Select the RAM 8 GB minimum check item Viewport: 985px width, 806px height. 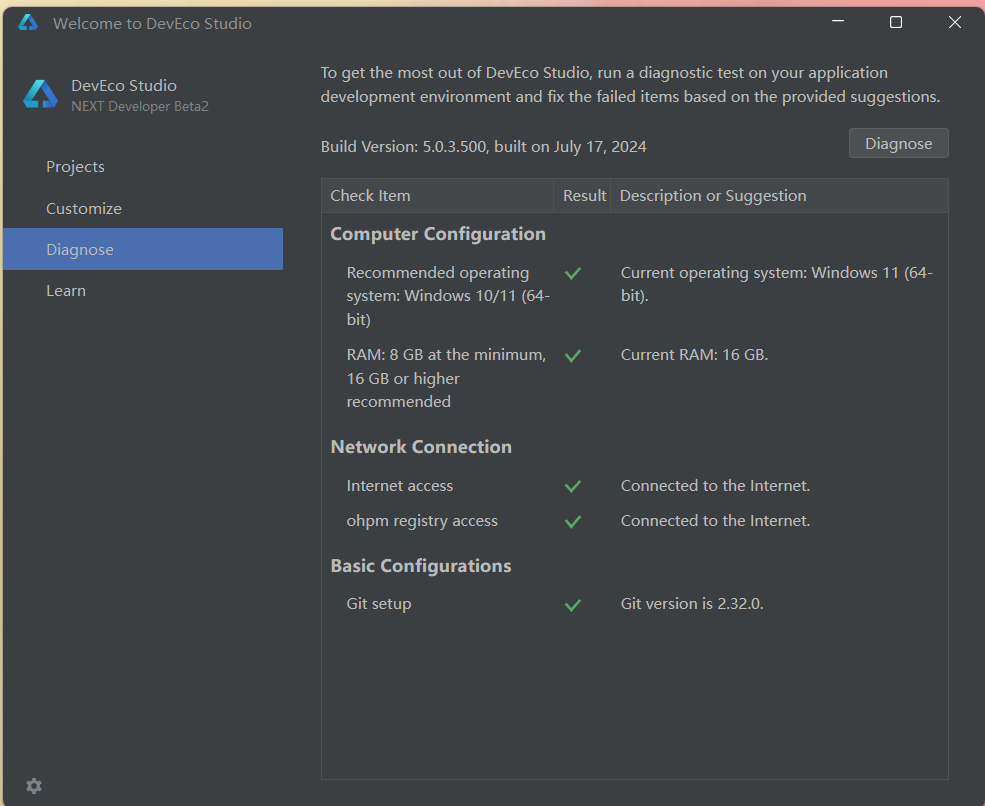[446, 378]
